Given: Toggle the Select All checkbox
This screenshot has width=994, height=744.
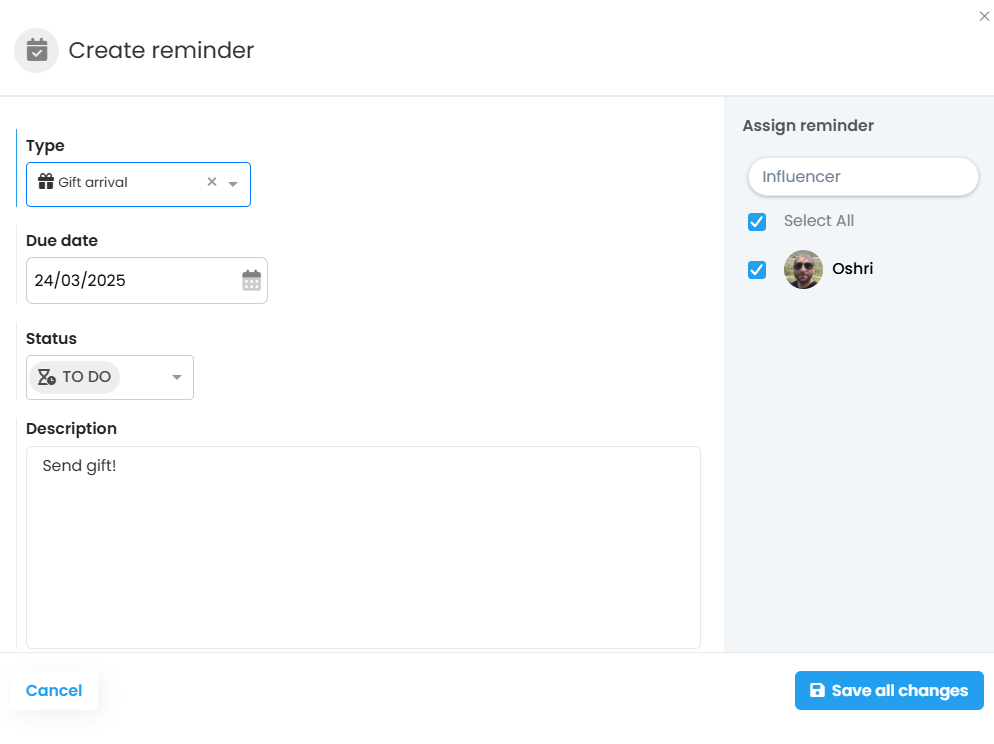Looking at the screenshot, I should point(757,222).
